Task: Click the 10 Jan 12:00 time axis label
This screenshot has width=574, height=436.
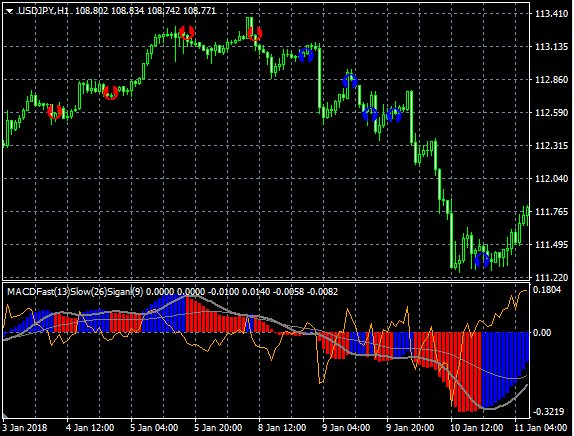Action: click(x=476, y=428)
